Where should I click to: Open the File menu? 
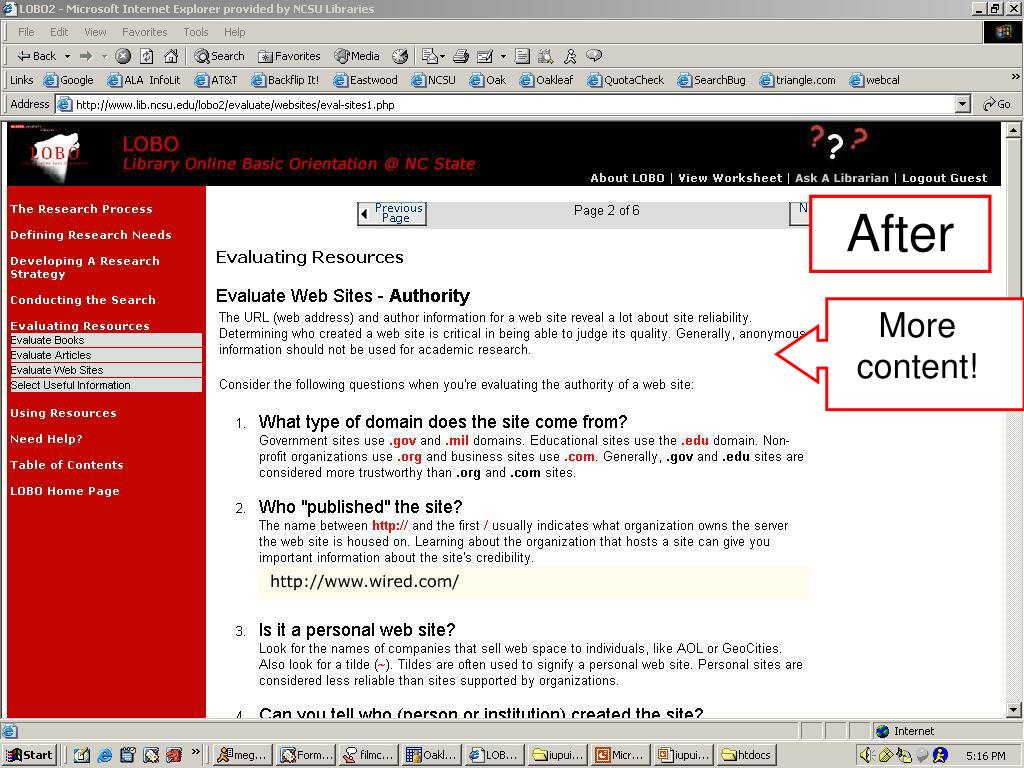pos(26,32)
